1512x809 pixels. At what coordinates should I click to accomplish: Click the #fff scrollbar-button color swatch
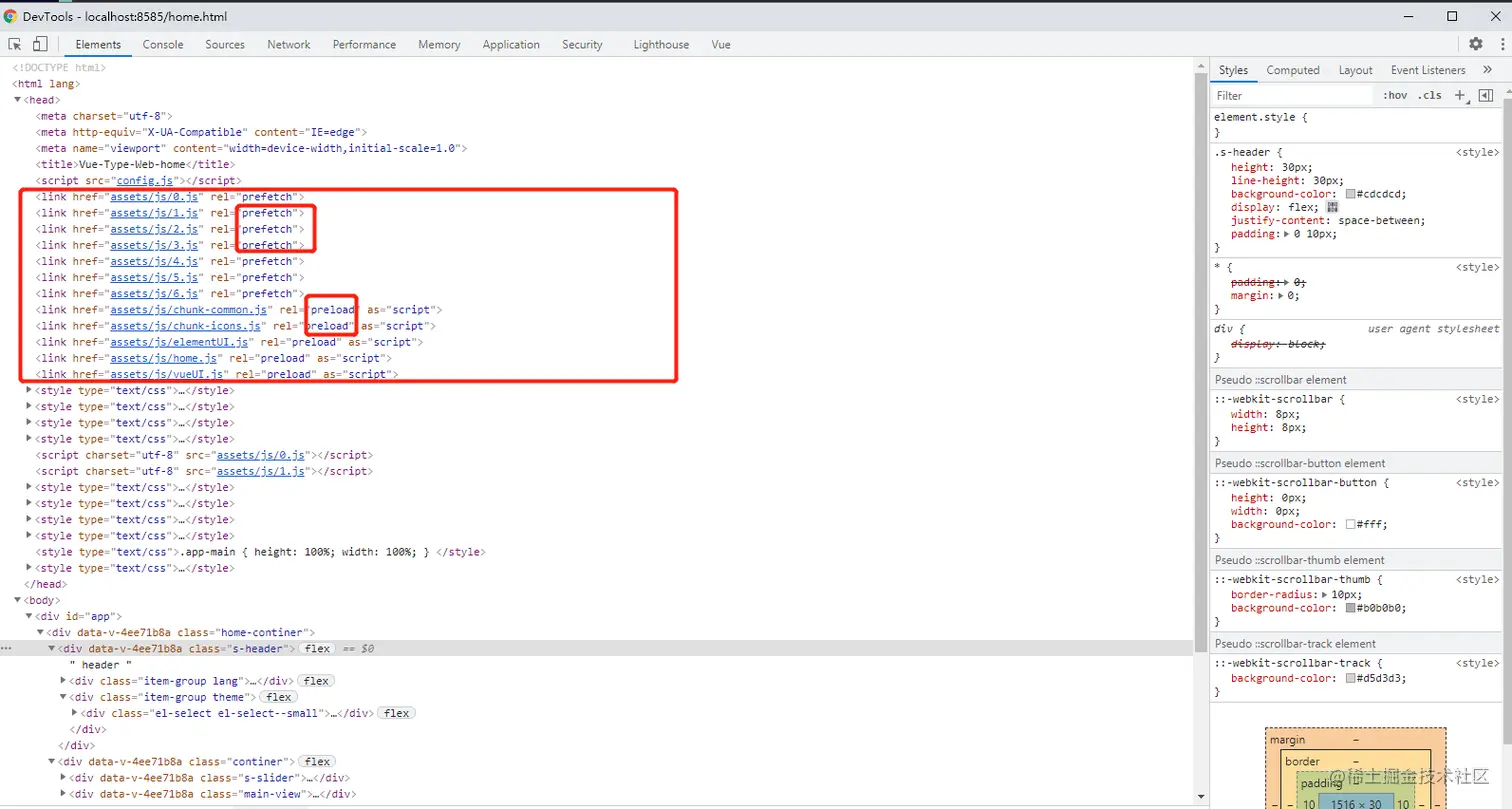1351,524
